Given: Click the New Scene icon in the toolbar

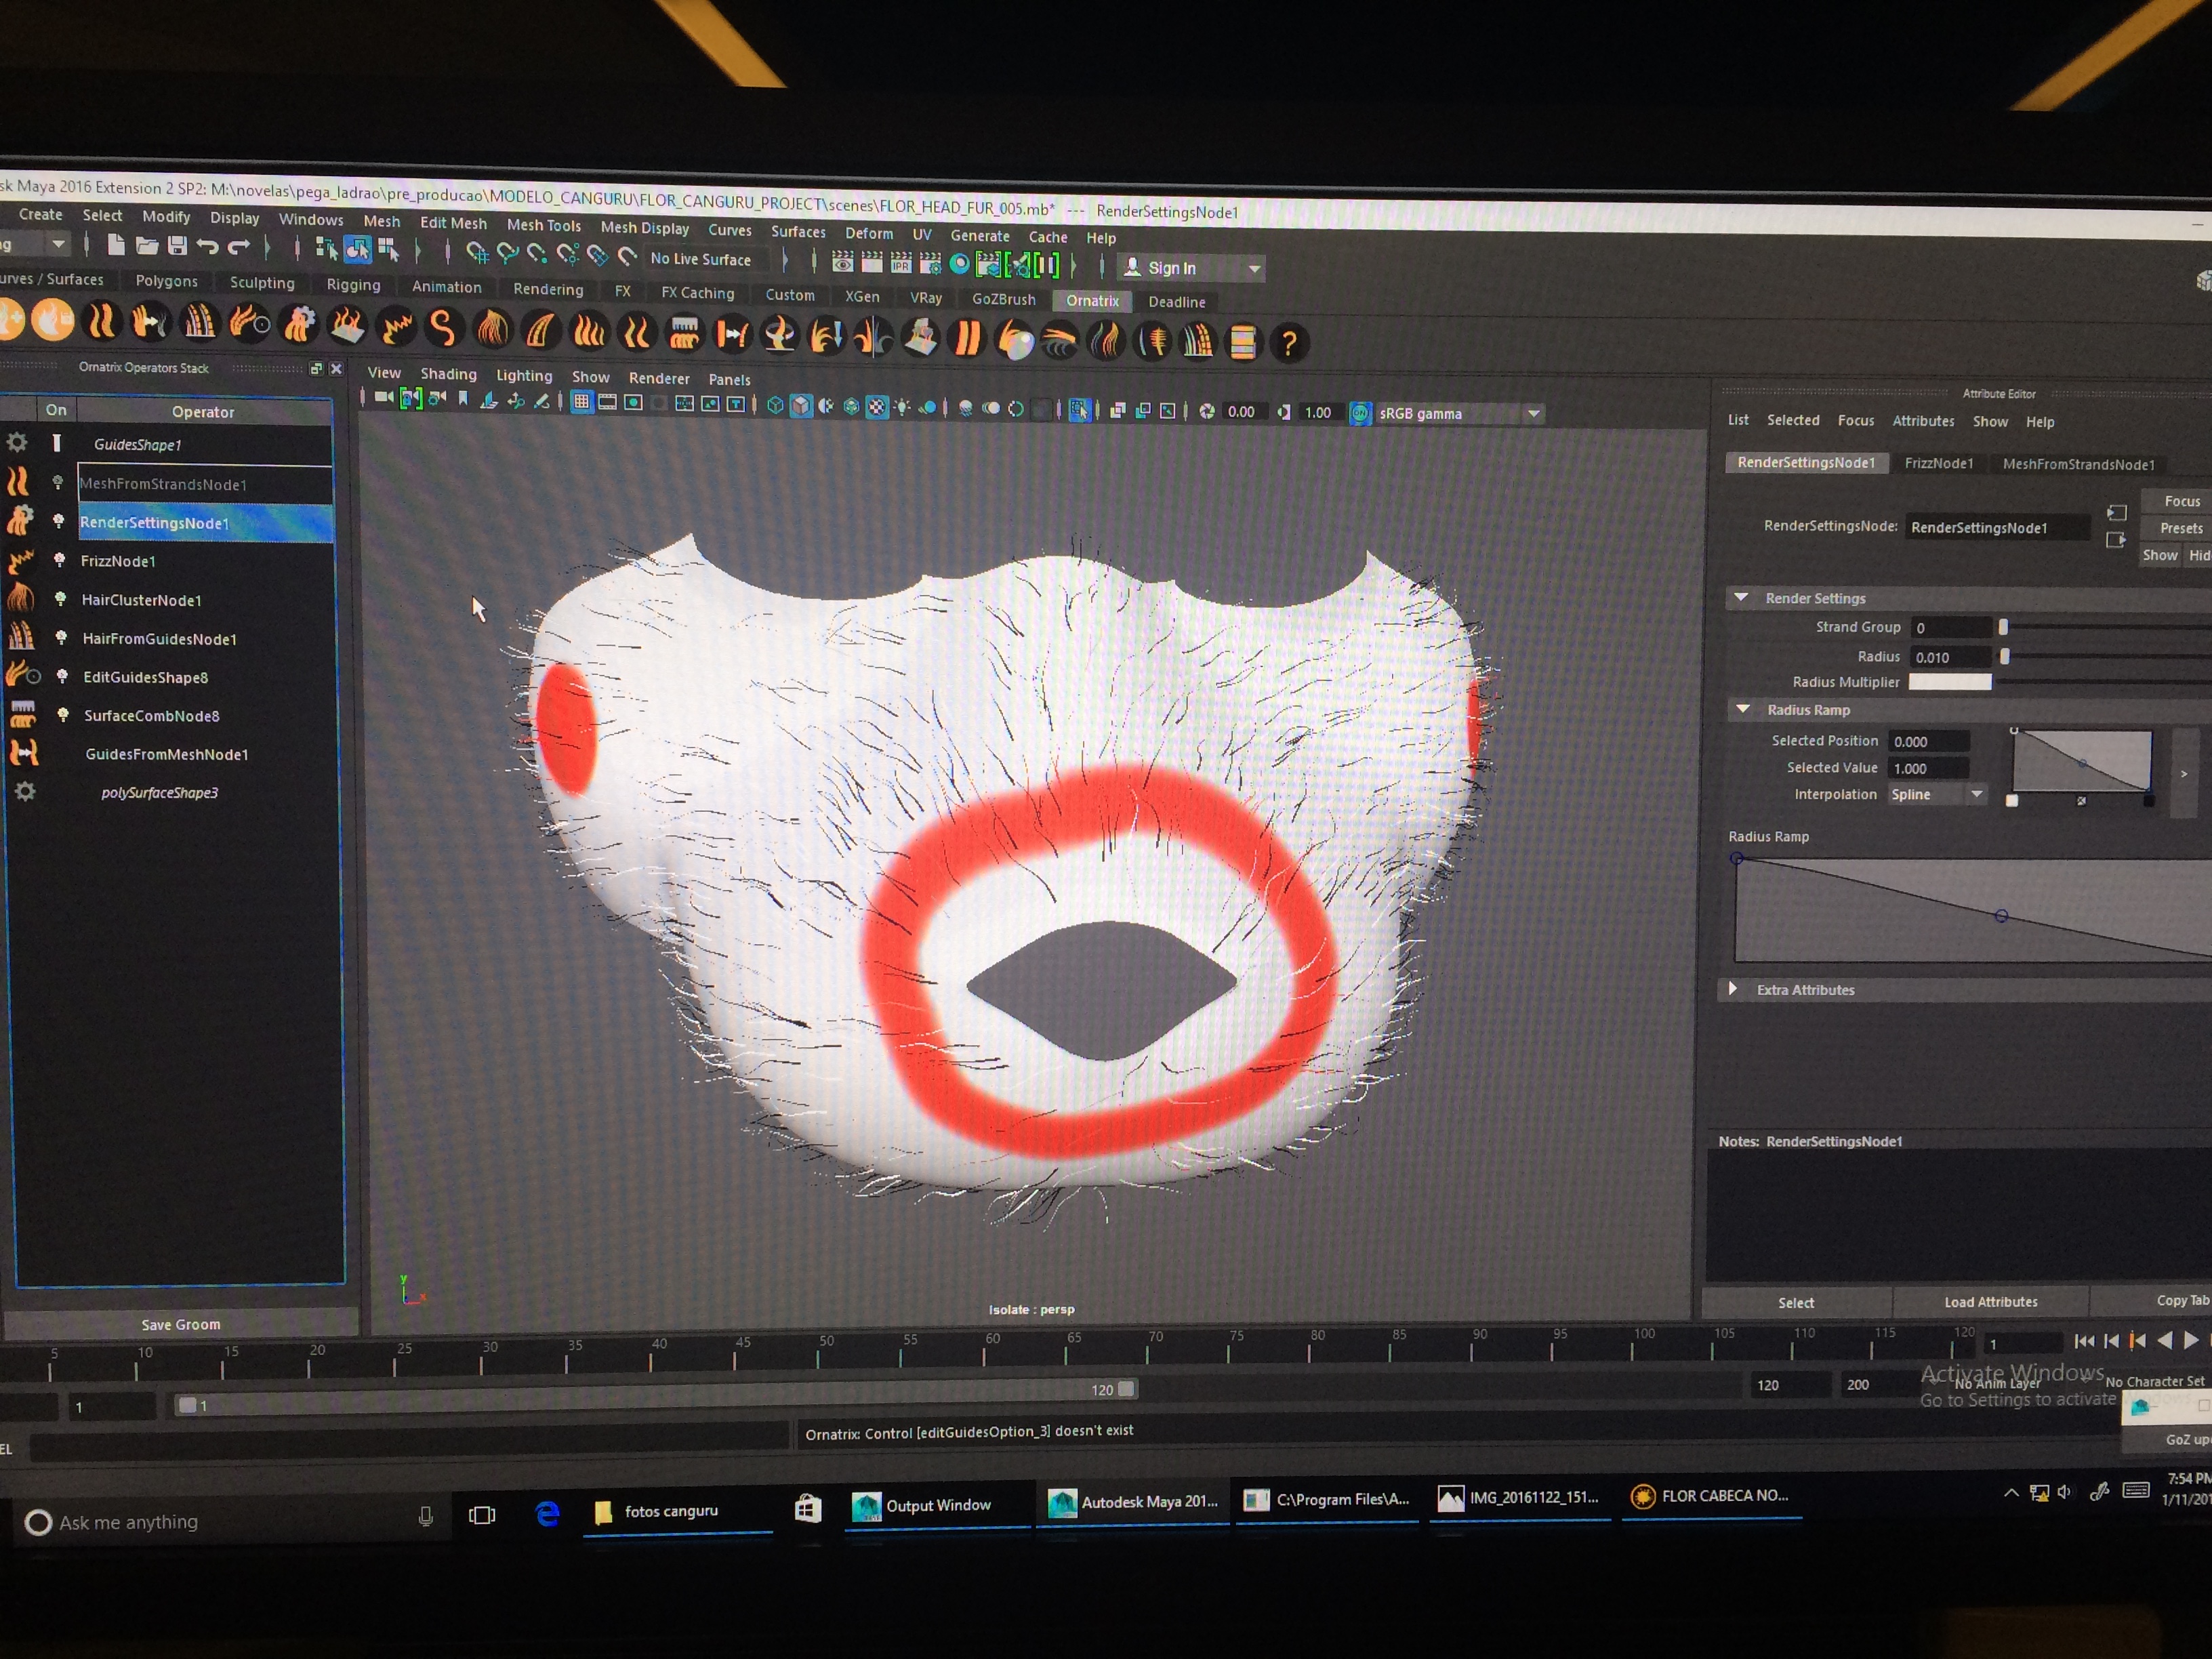Looking at the screenshot, I should (116, 245).
